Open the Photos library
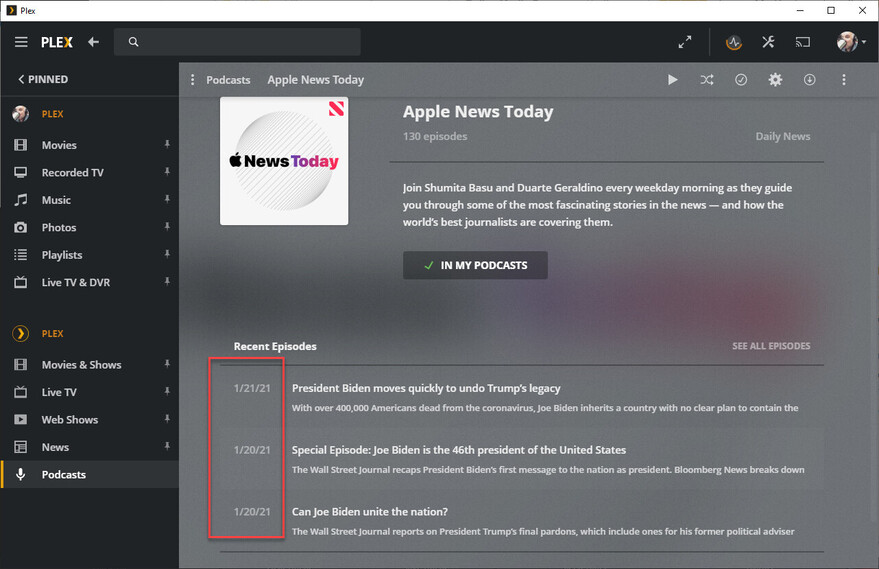879x569 pixels. 59,228
